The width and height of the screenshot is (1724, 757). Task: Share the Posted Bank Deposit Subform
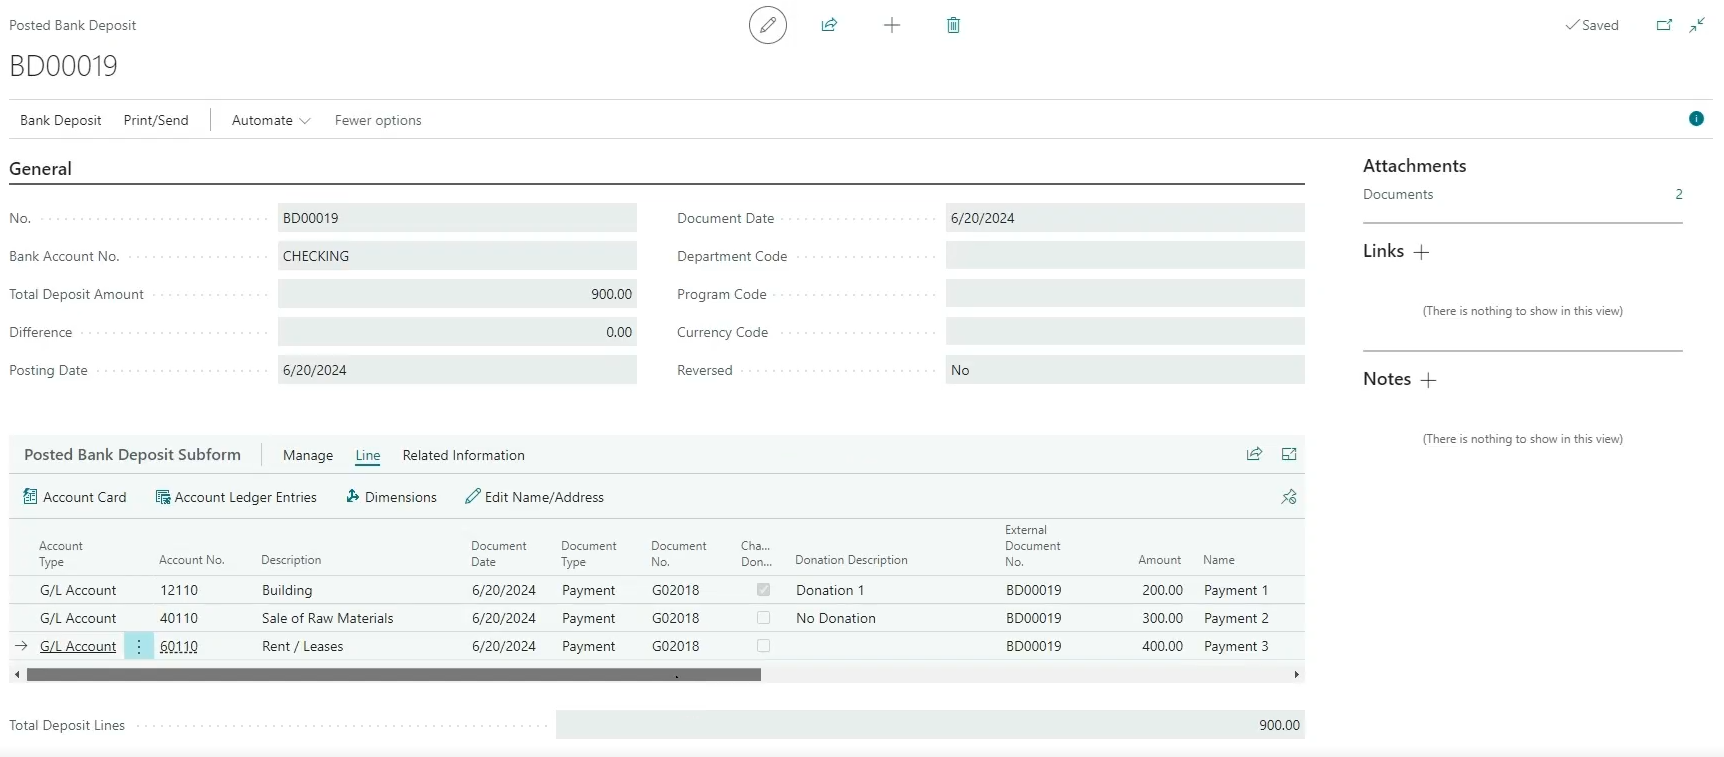click(1254, 454)
